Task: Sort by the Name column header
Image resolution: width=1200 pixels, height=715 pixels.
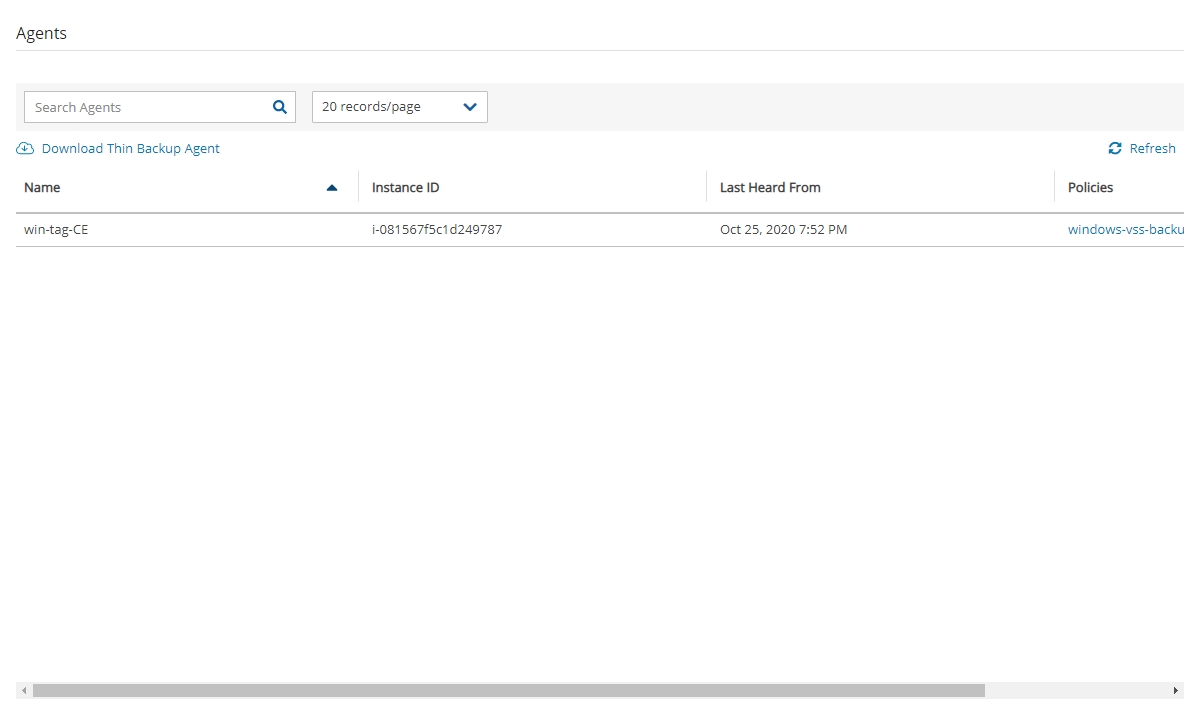Action: 43,188
